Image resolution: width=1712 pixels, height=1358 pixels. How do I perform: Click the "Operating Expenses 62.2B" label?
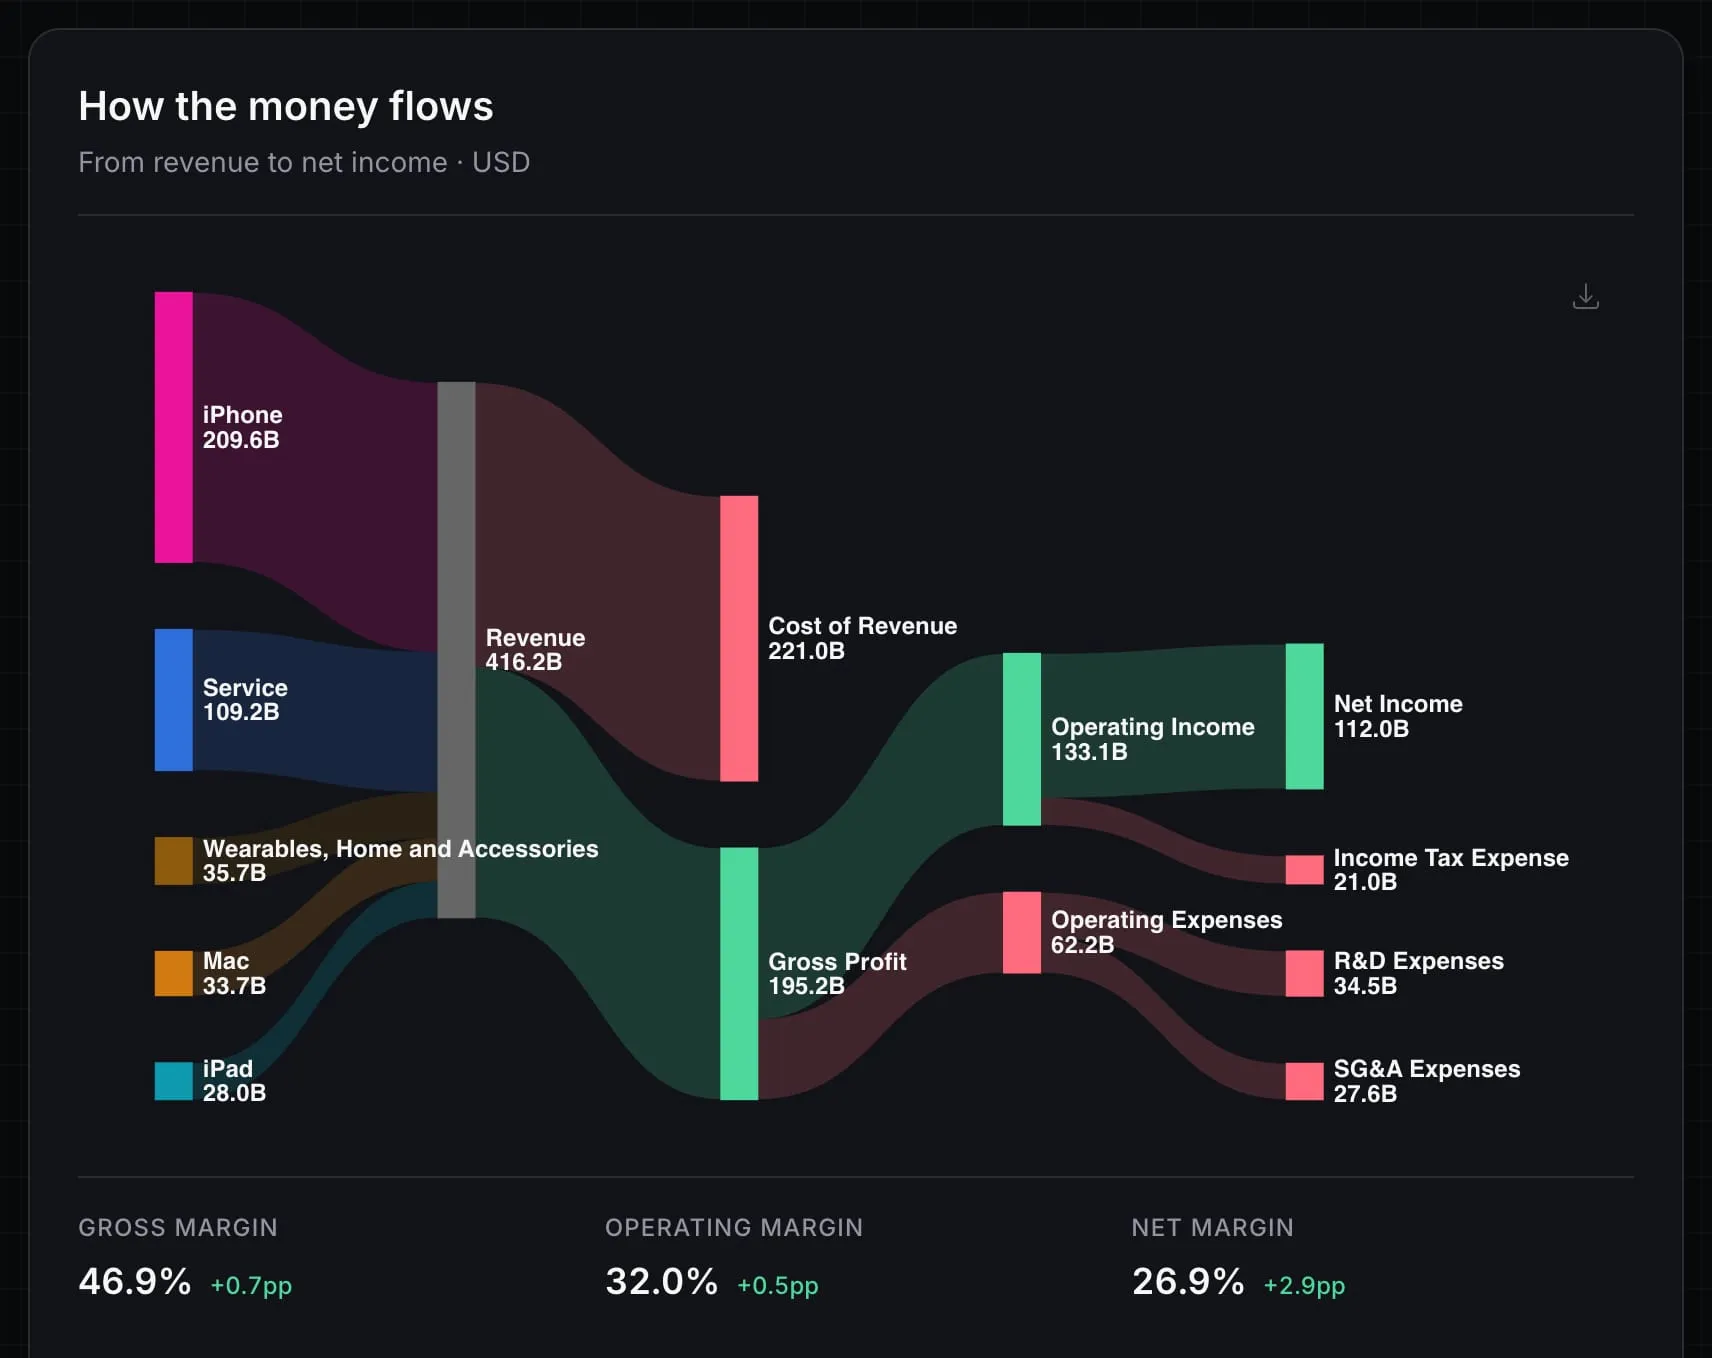pos(1166,932)
